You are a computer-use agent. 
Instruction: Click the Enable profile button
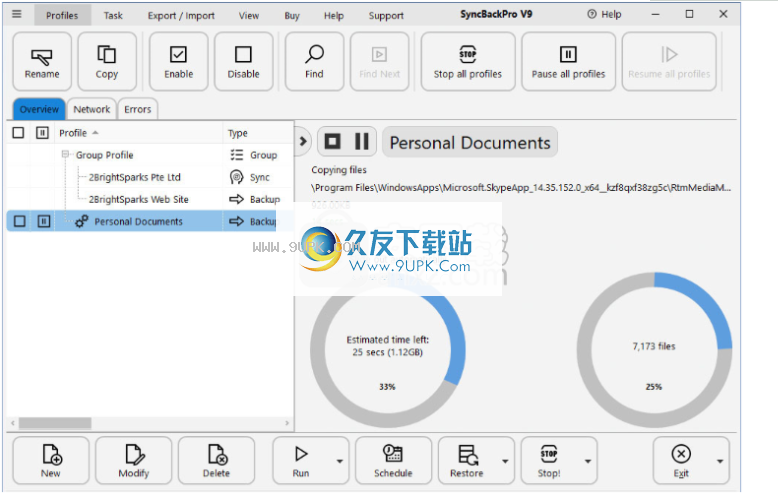(179, 62)
